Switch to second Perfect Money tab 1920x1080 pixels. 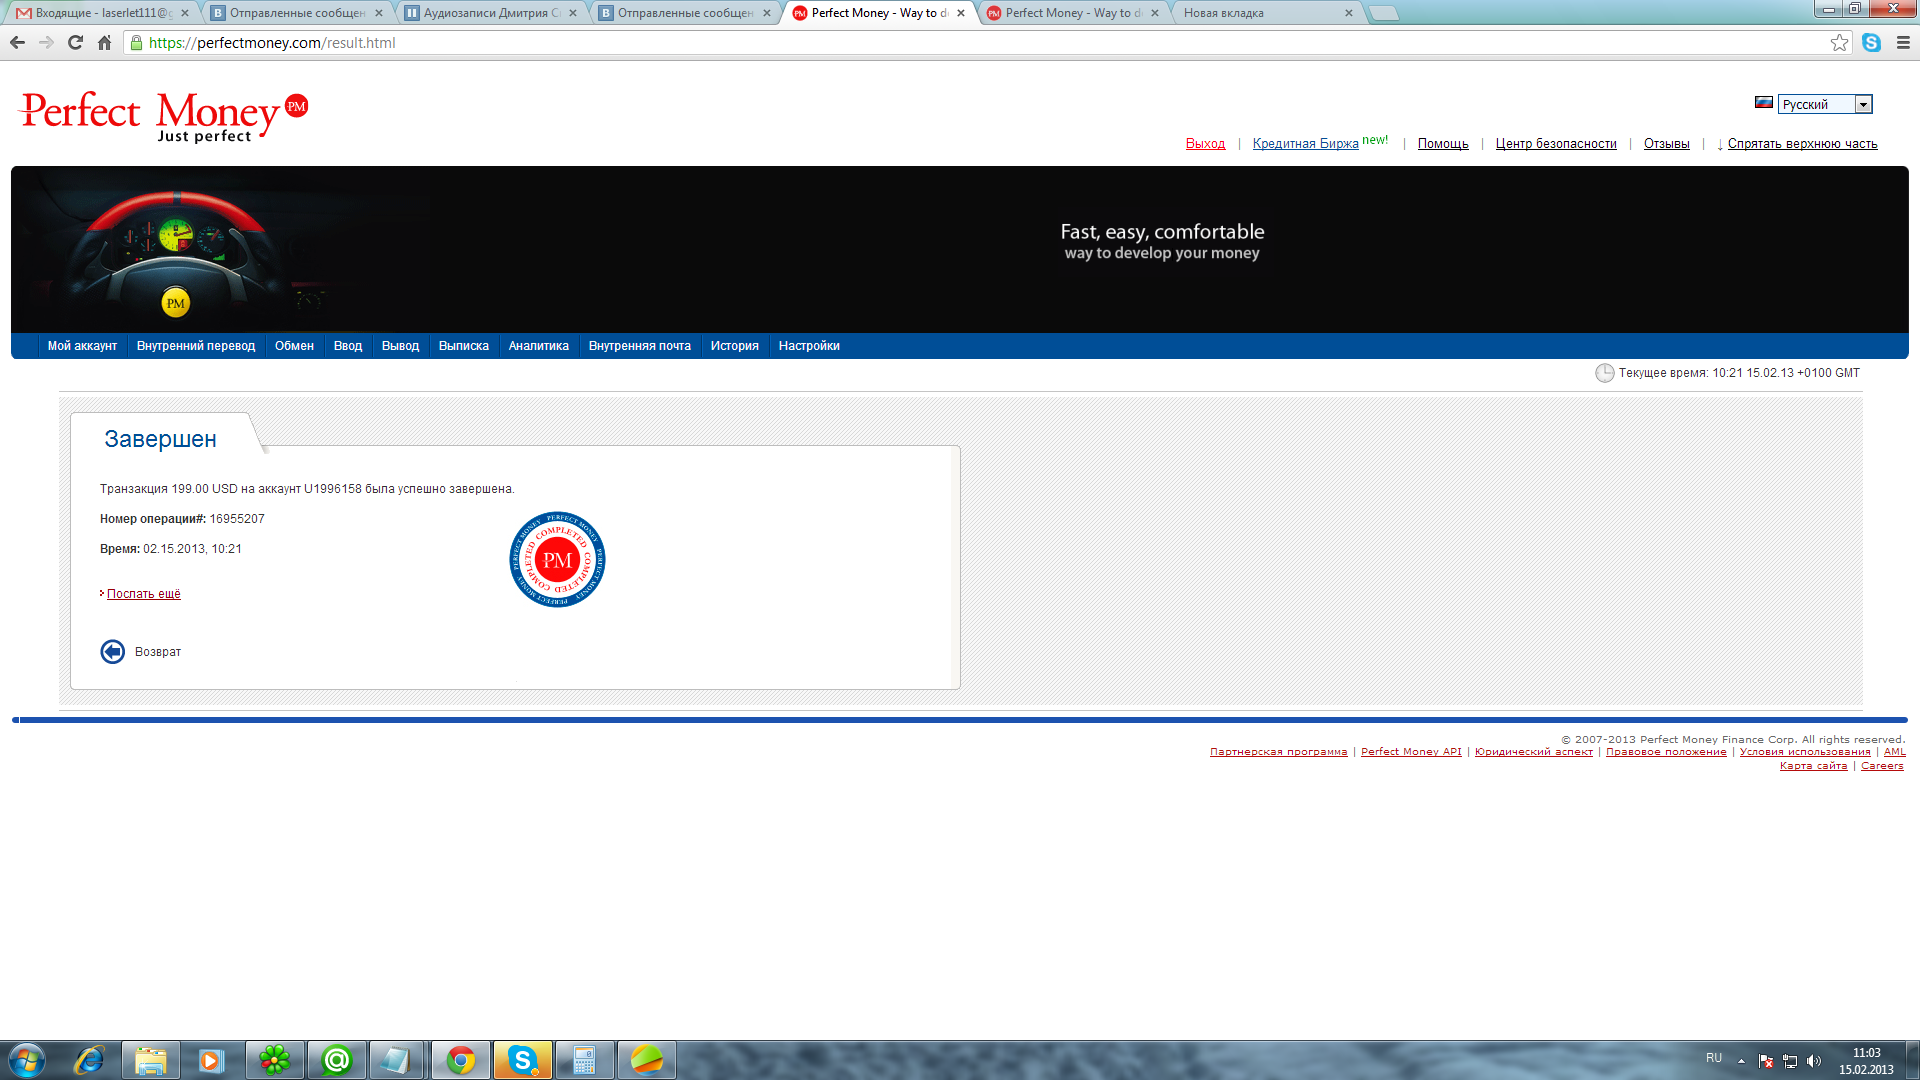tap(1072, 13)
